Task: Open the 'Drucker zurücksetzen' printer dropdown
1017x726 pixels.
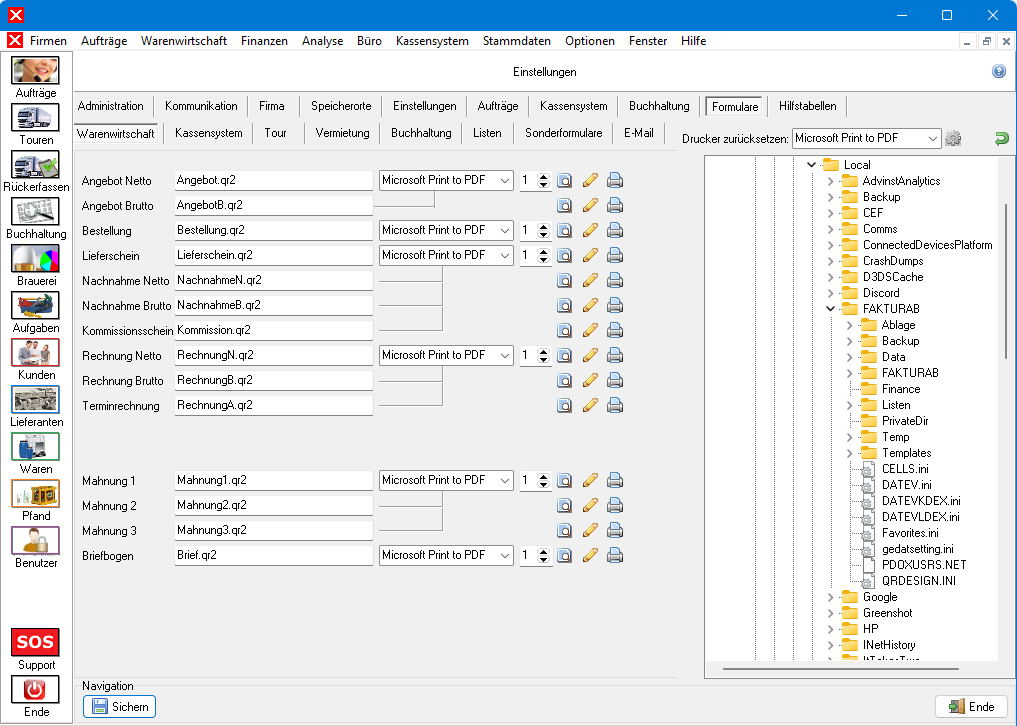Action: (932, 138)
